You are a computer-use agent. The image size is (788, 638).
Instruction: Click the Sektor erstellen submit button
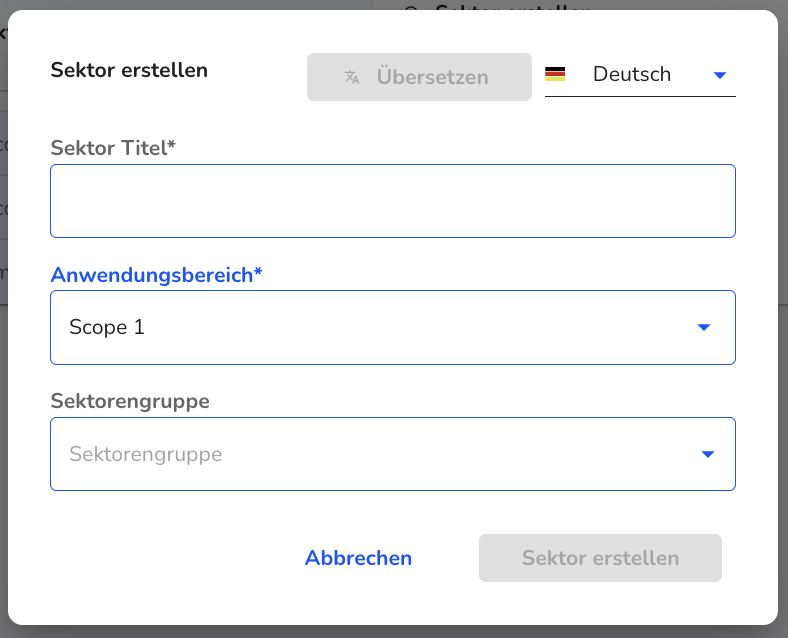click(600, 558)
